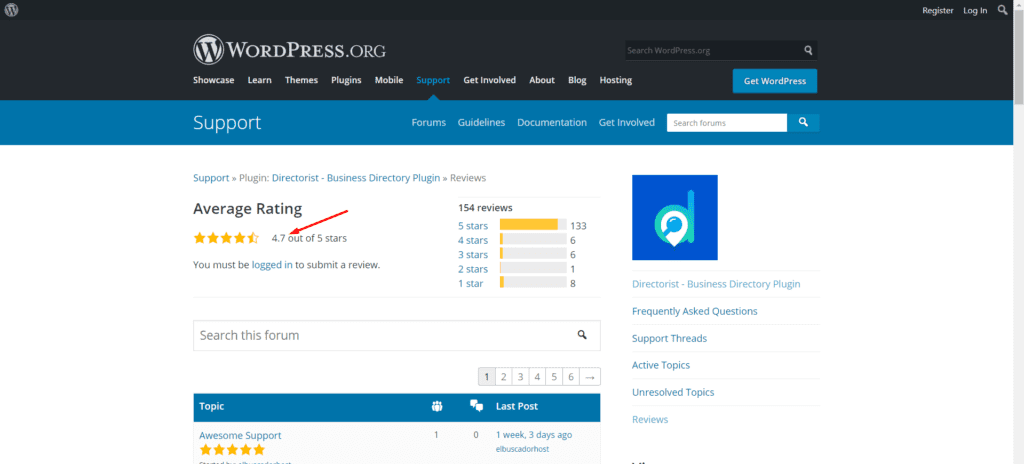Click the voices icon in the topic table header
The image size is (1024, 464).
437,406
